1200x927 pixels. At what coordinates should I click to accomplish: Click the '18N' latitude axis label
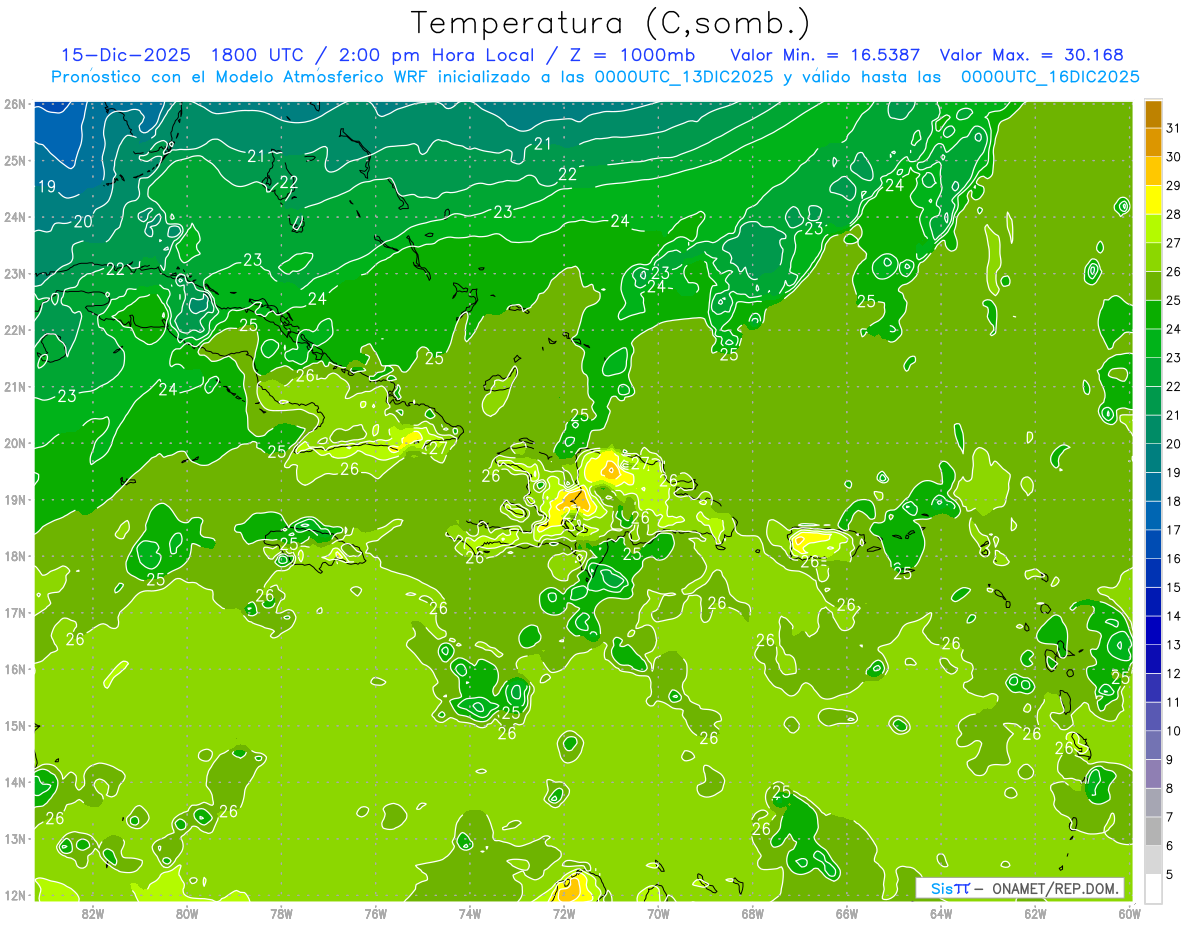point(14,556)
